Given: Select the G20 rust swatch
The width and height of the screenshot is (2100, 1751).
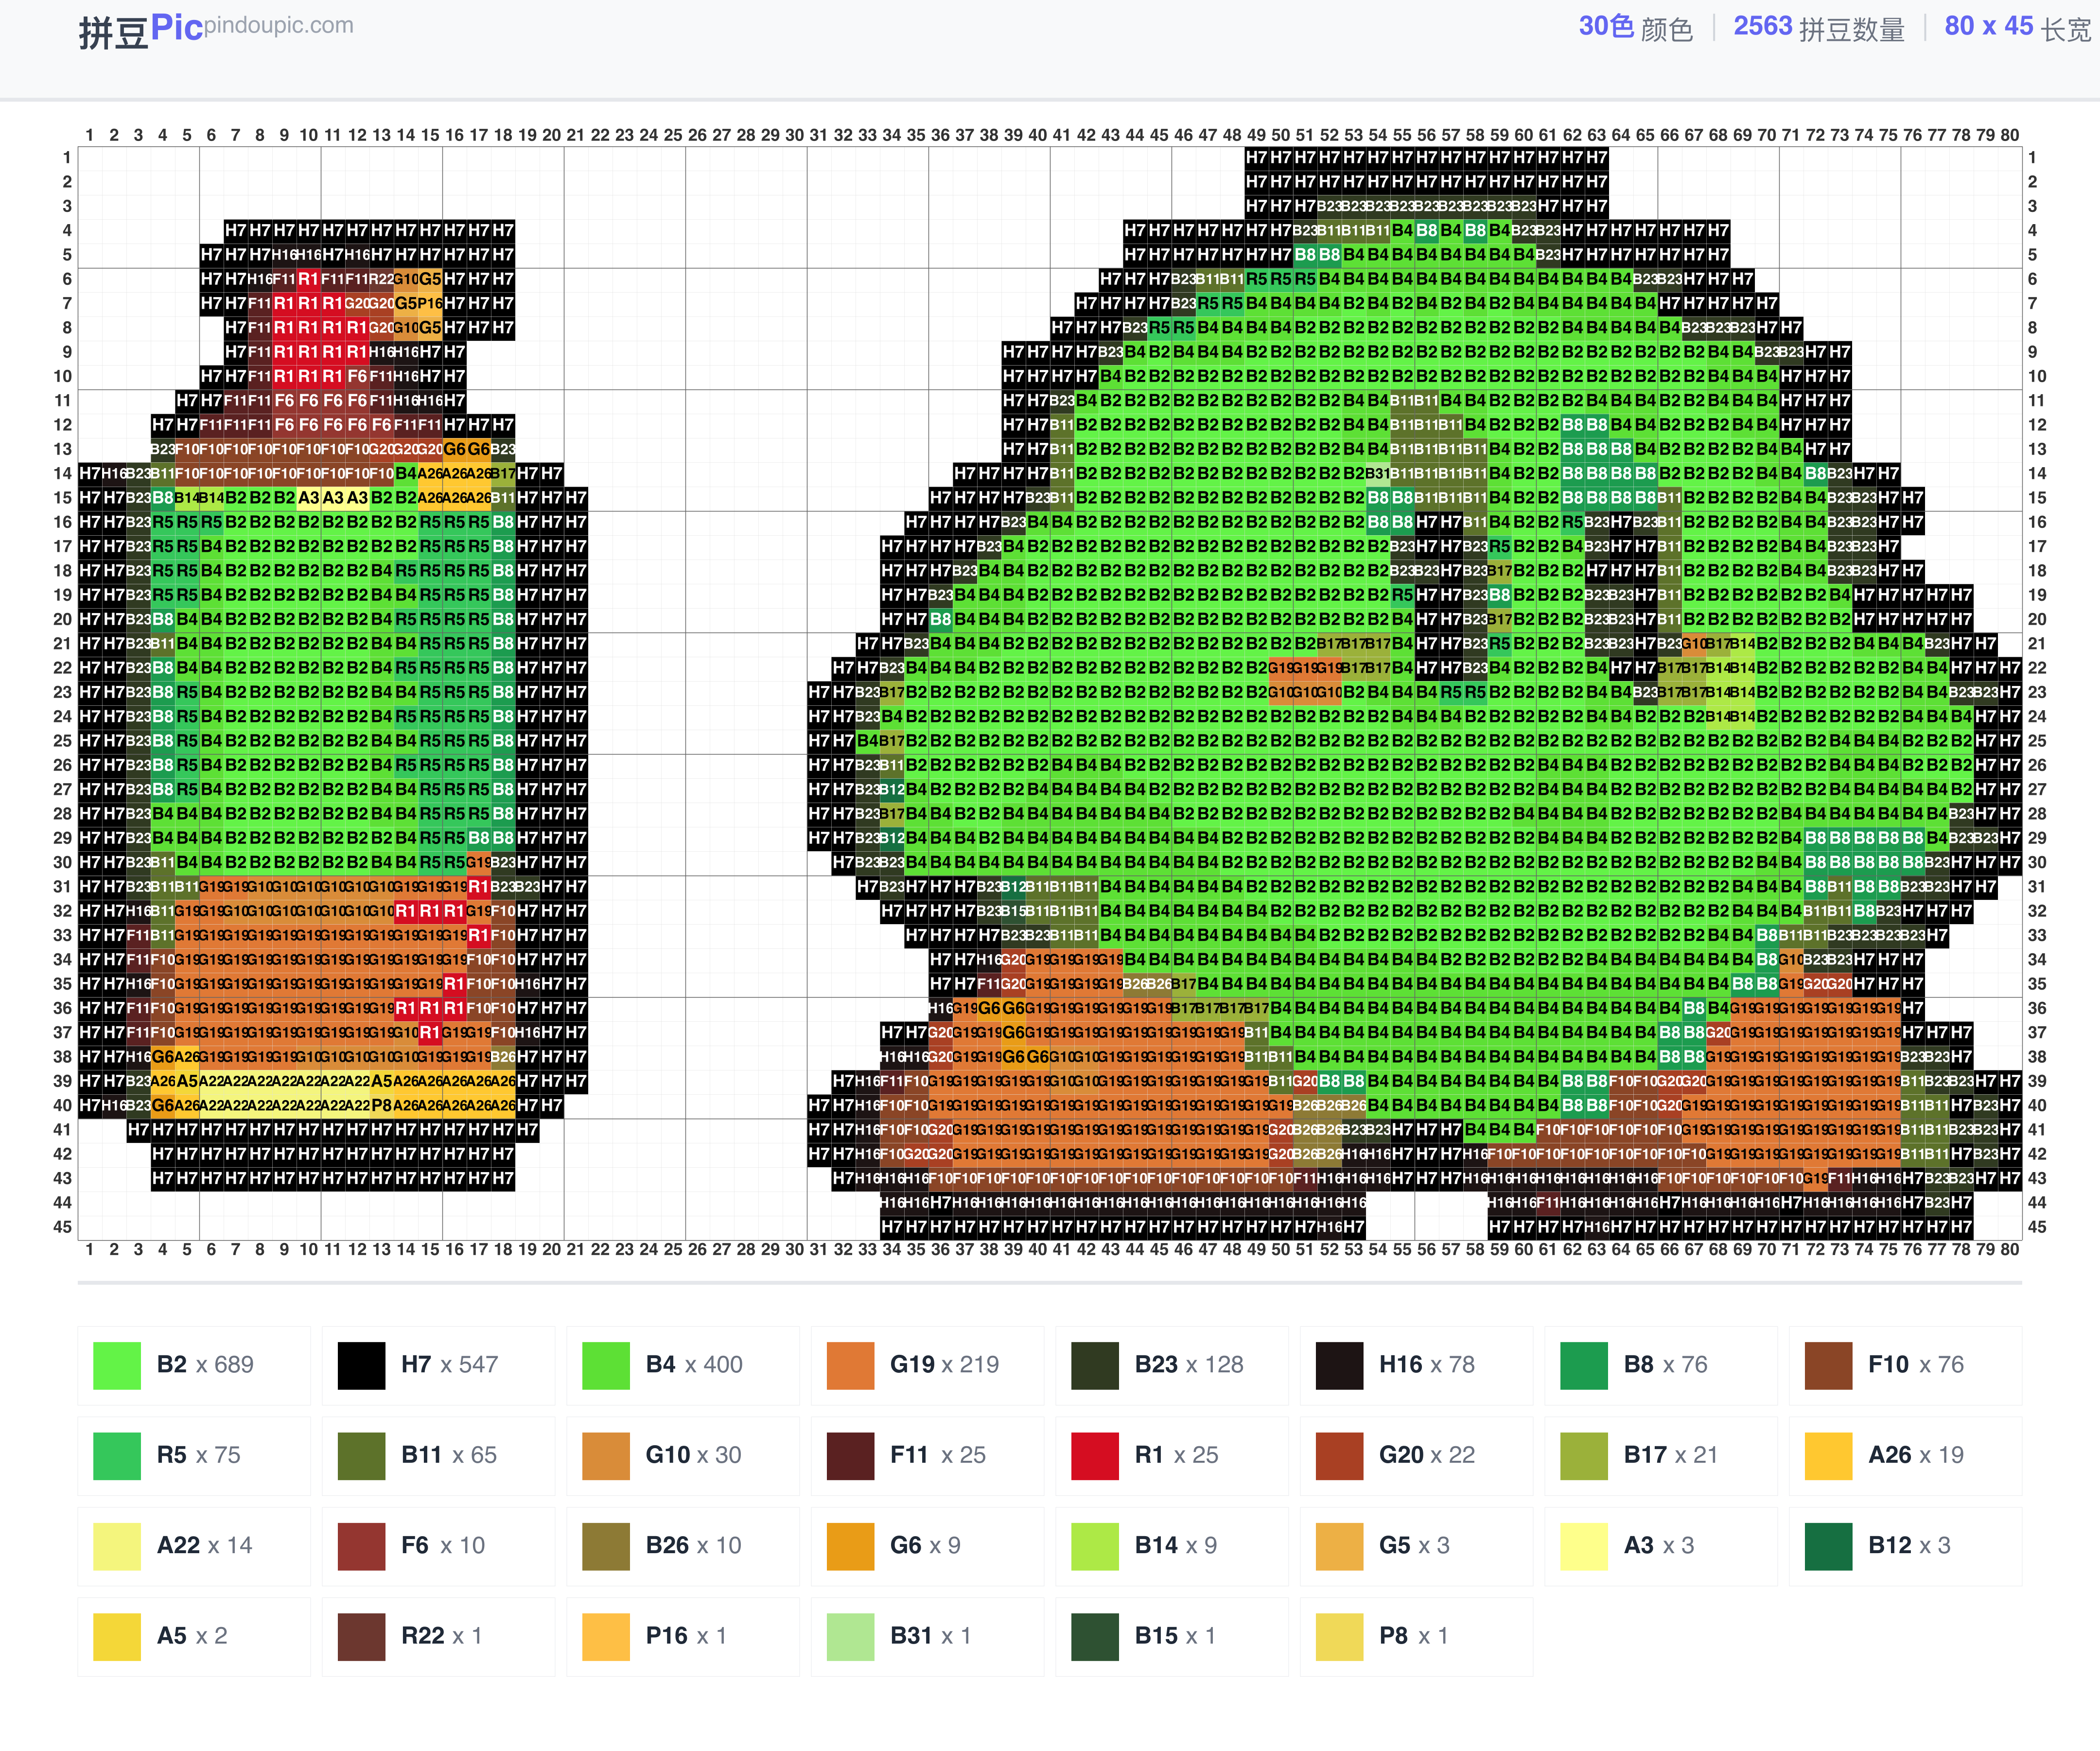Looking at the screenshot, I should [1339, 1455].
